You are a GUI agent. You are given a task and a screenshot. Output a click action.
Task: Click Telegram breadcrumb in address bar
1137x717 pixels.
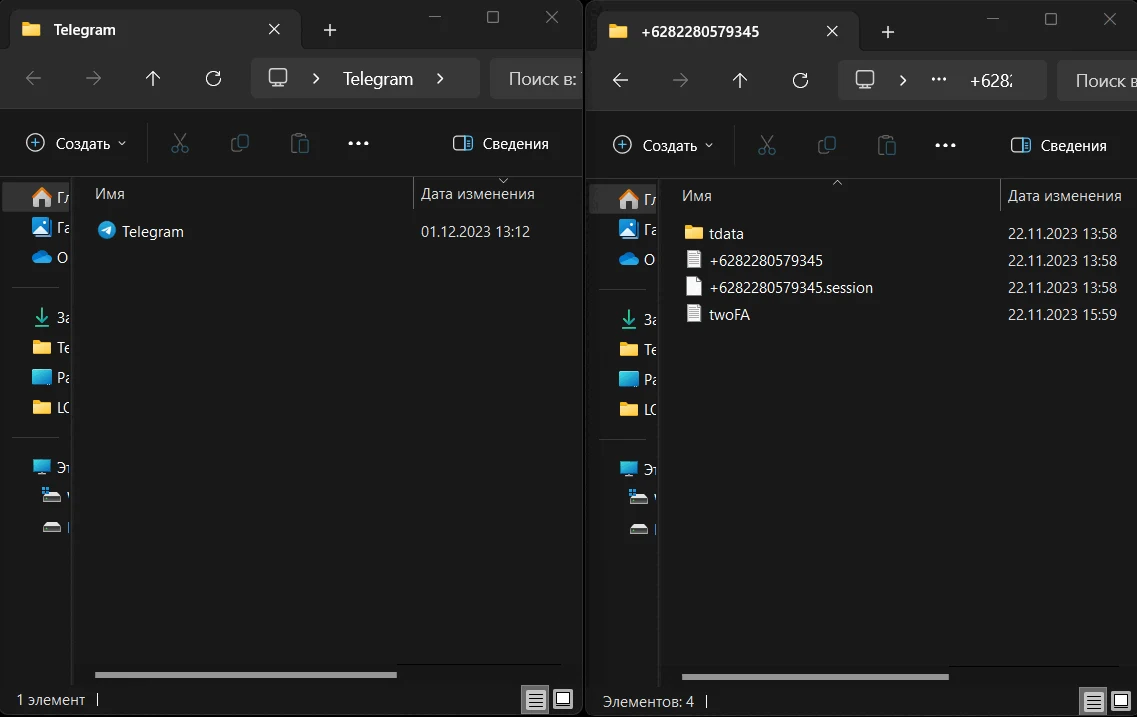pos(378,78)
